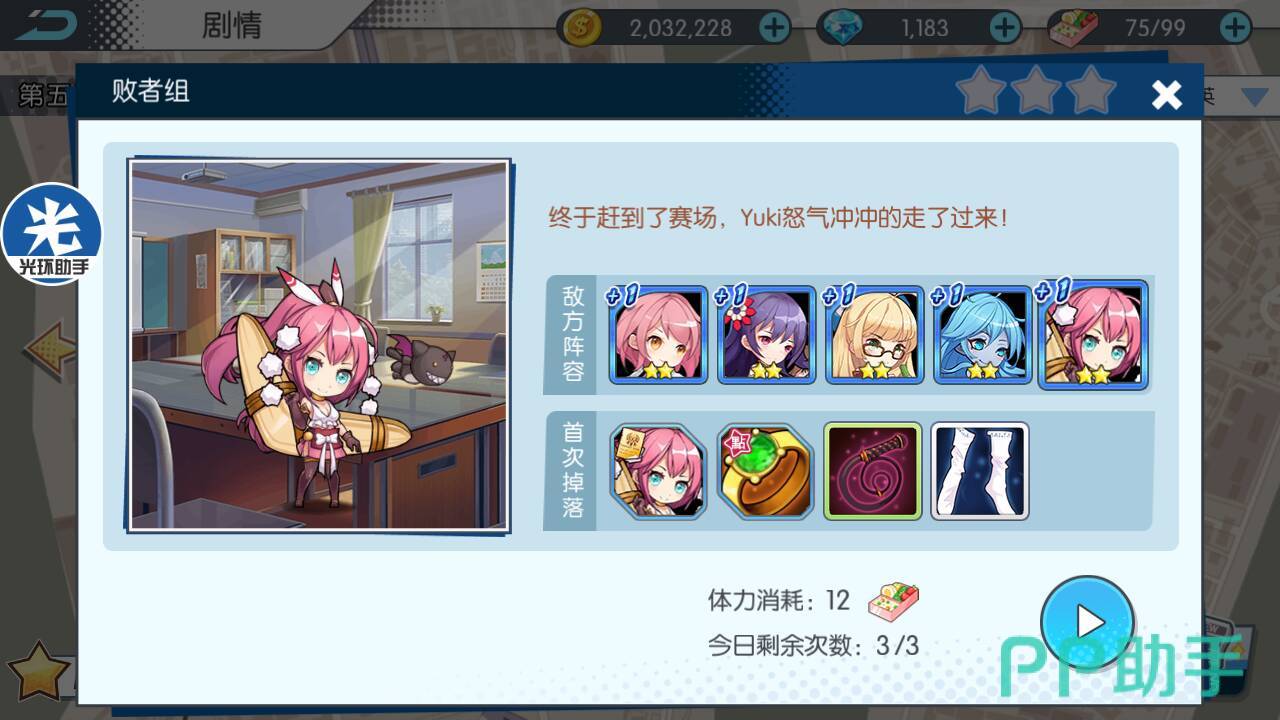1280x720 pixels.
Task: Tap the stage character illustration
Action: (320, 345)
